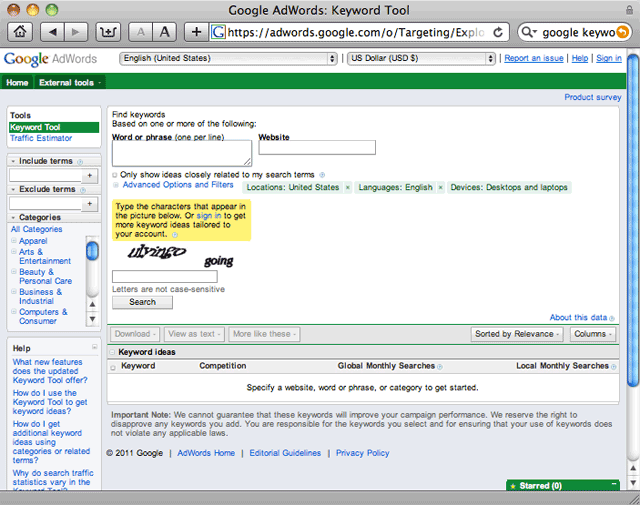The image size is (640, 505).
Task: Choose All Categories
Action: [x=36, y=229]
